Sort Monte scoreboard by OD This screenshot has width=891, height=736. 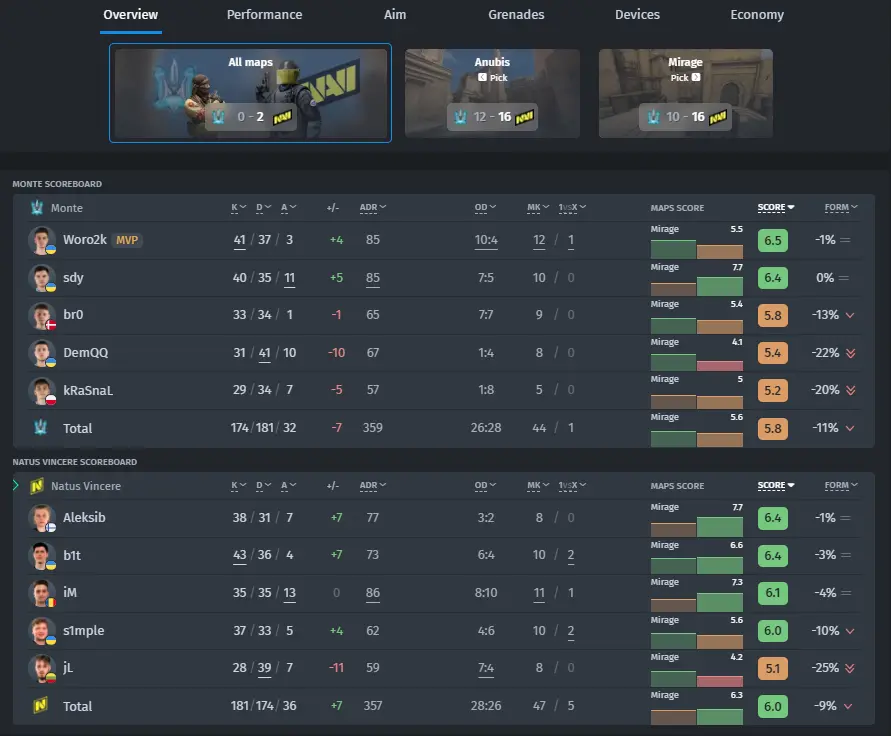point(485,207)
